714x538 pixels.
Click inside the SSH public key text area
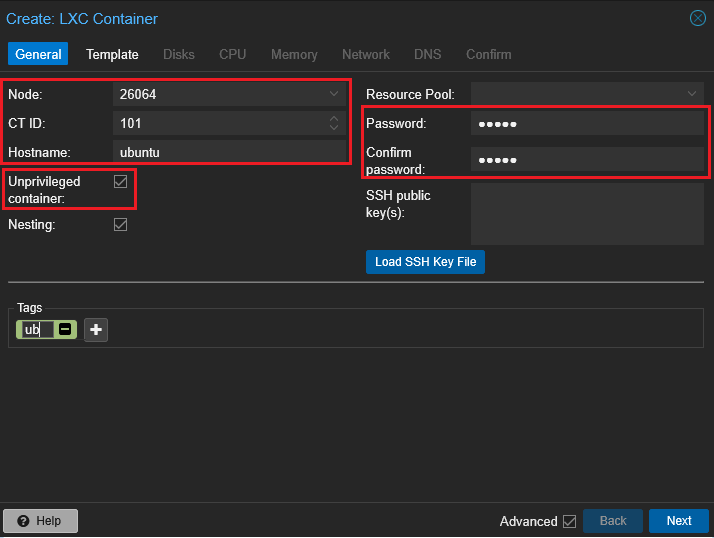[x=587, y=213]
